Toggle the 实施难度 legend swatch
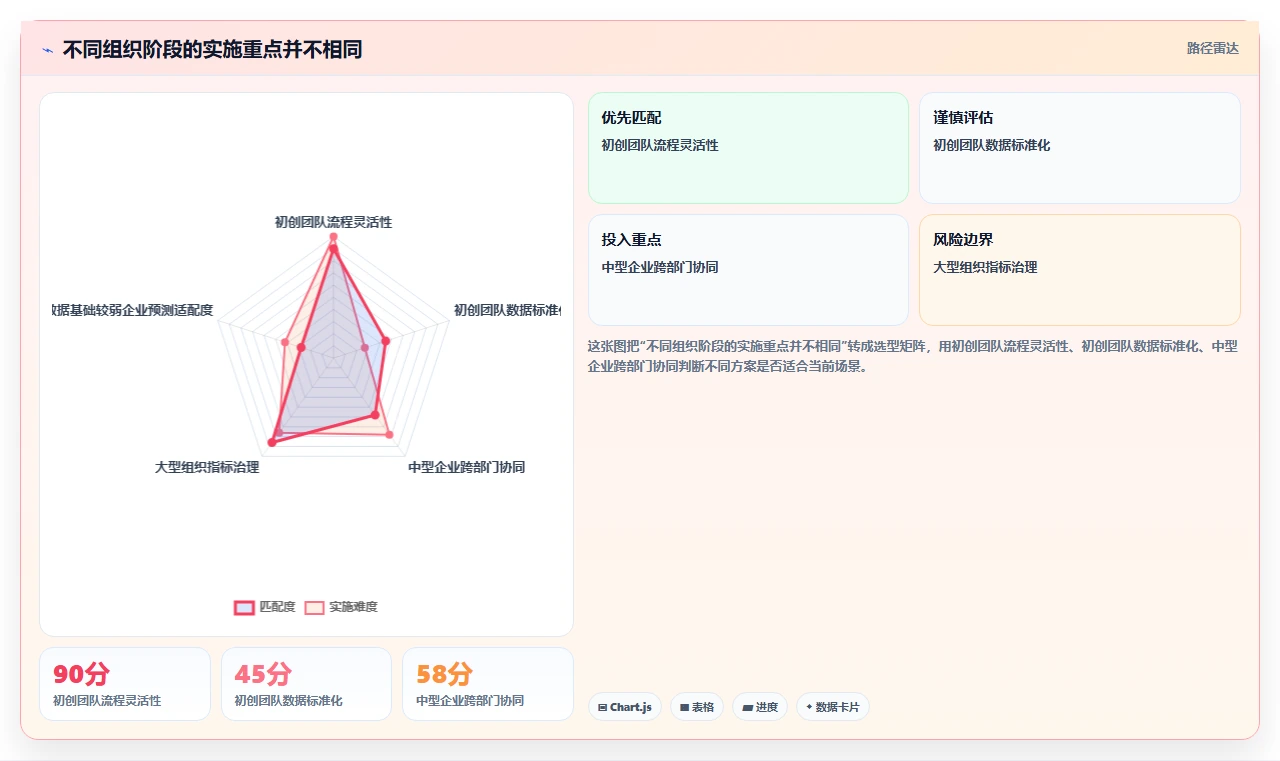Viewport: 1280px width, 761px height. tap(314, 607)
